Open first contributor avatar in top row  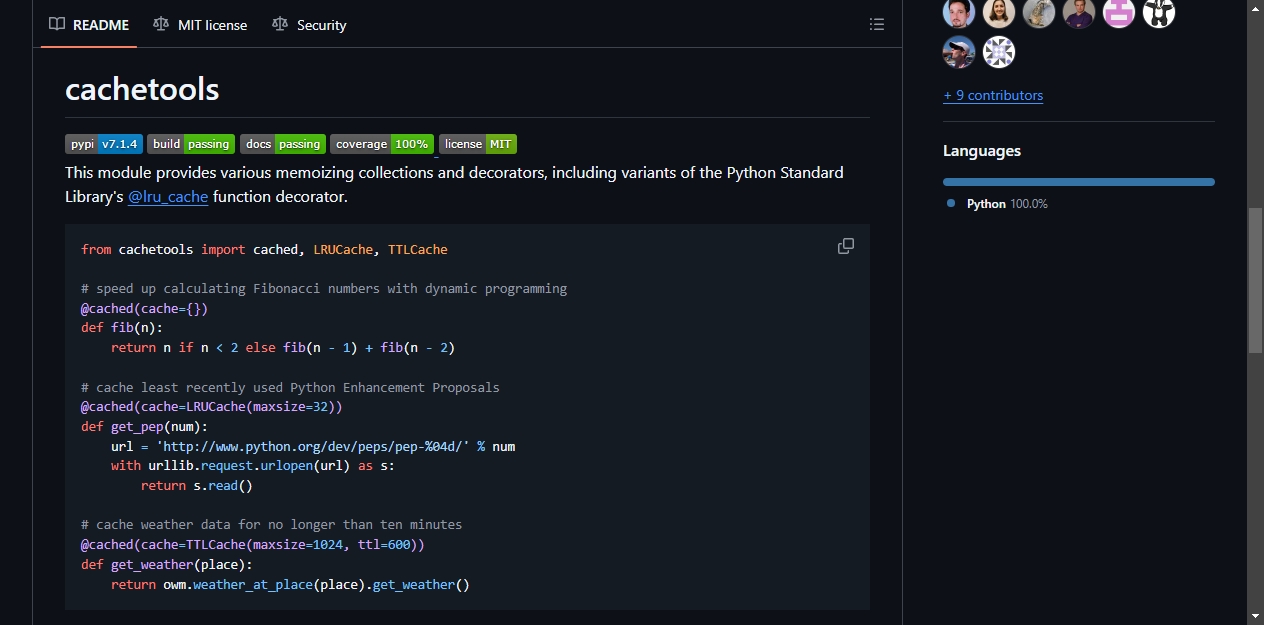click(x=959, y=12)
